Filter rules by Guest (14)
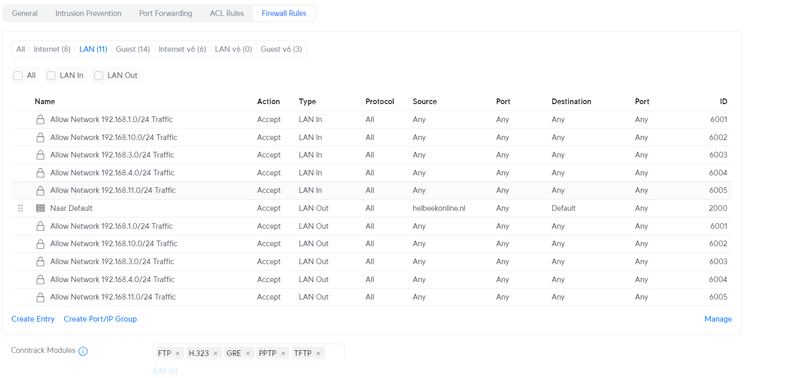Image resolution: width=800 pixels, height=378 pixels. coord(133,49)
